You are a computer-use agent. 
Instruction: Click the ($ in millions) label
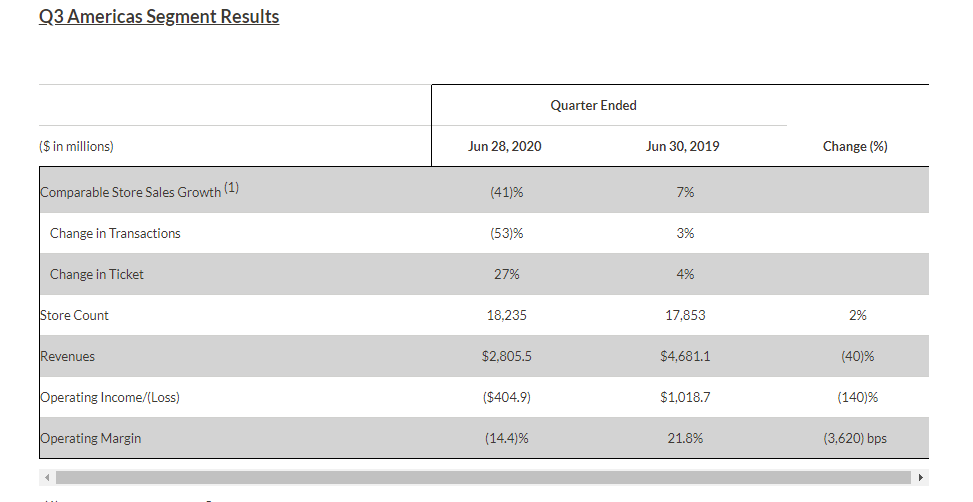(x=77, y=146)
